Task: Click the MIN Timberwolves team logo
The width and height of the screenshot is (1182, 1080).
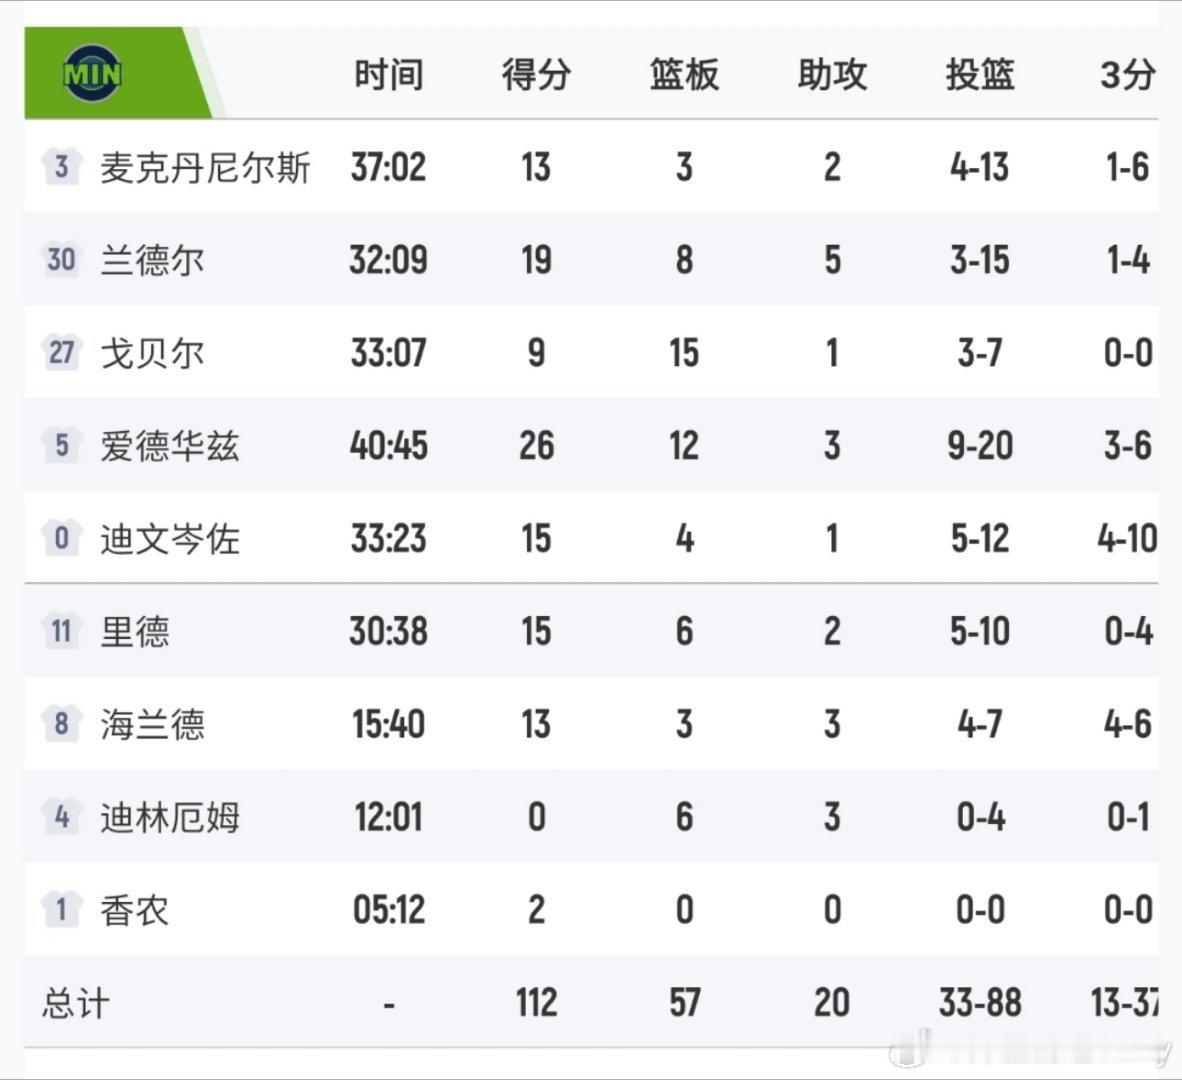Action: 93,73
